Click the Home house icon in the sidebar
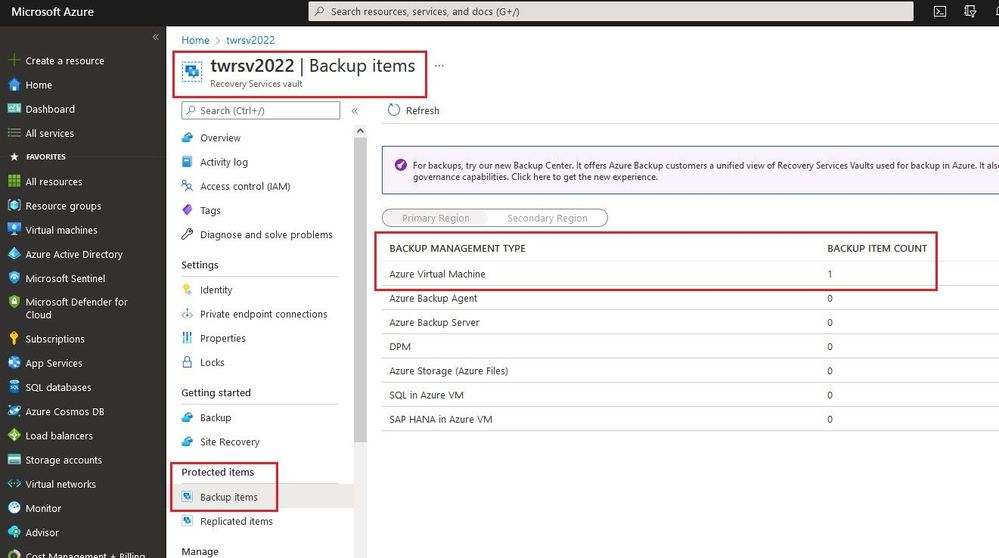The height and width of the screenshot is (558, 999). tap(14, 85)
